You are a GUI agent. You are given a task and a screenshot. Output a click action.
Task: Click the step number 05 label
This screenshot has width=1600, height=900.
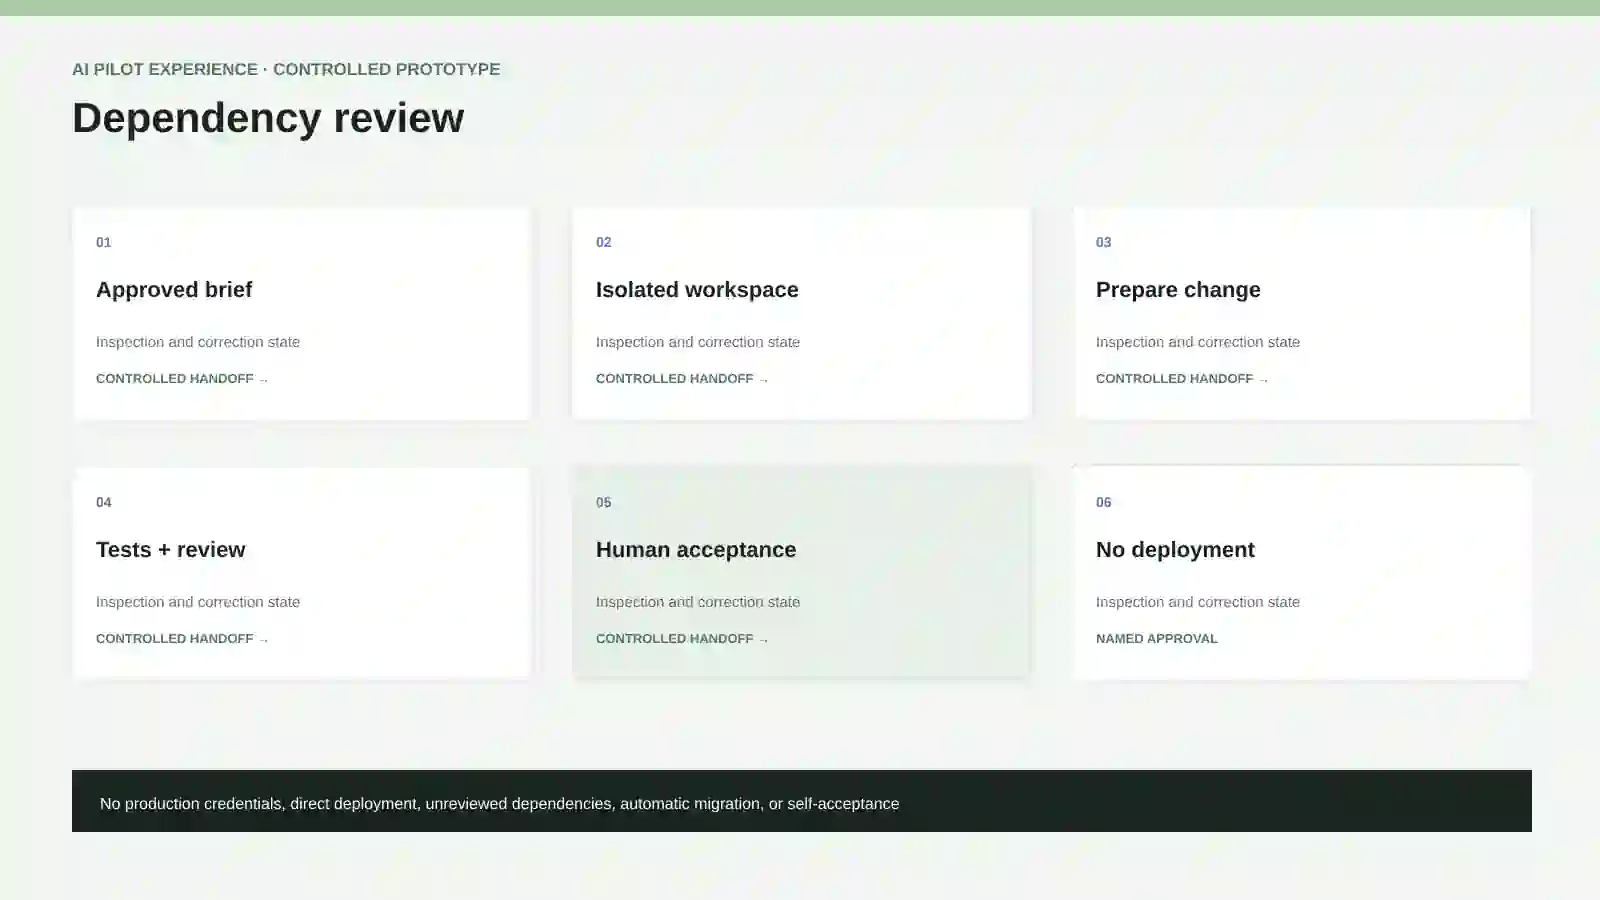point(604,502)
